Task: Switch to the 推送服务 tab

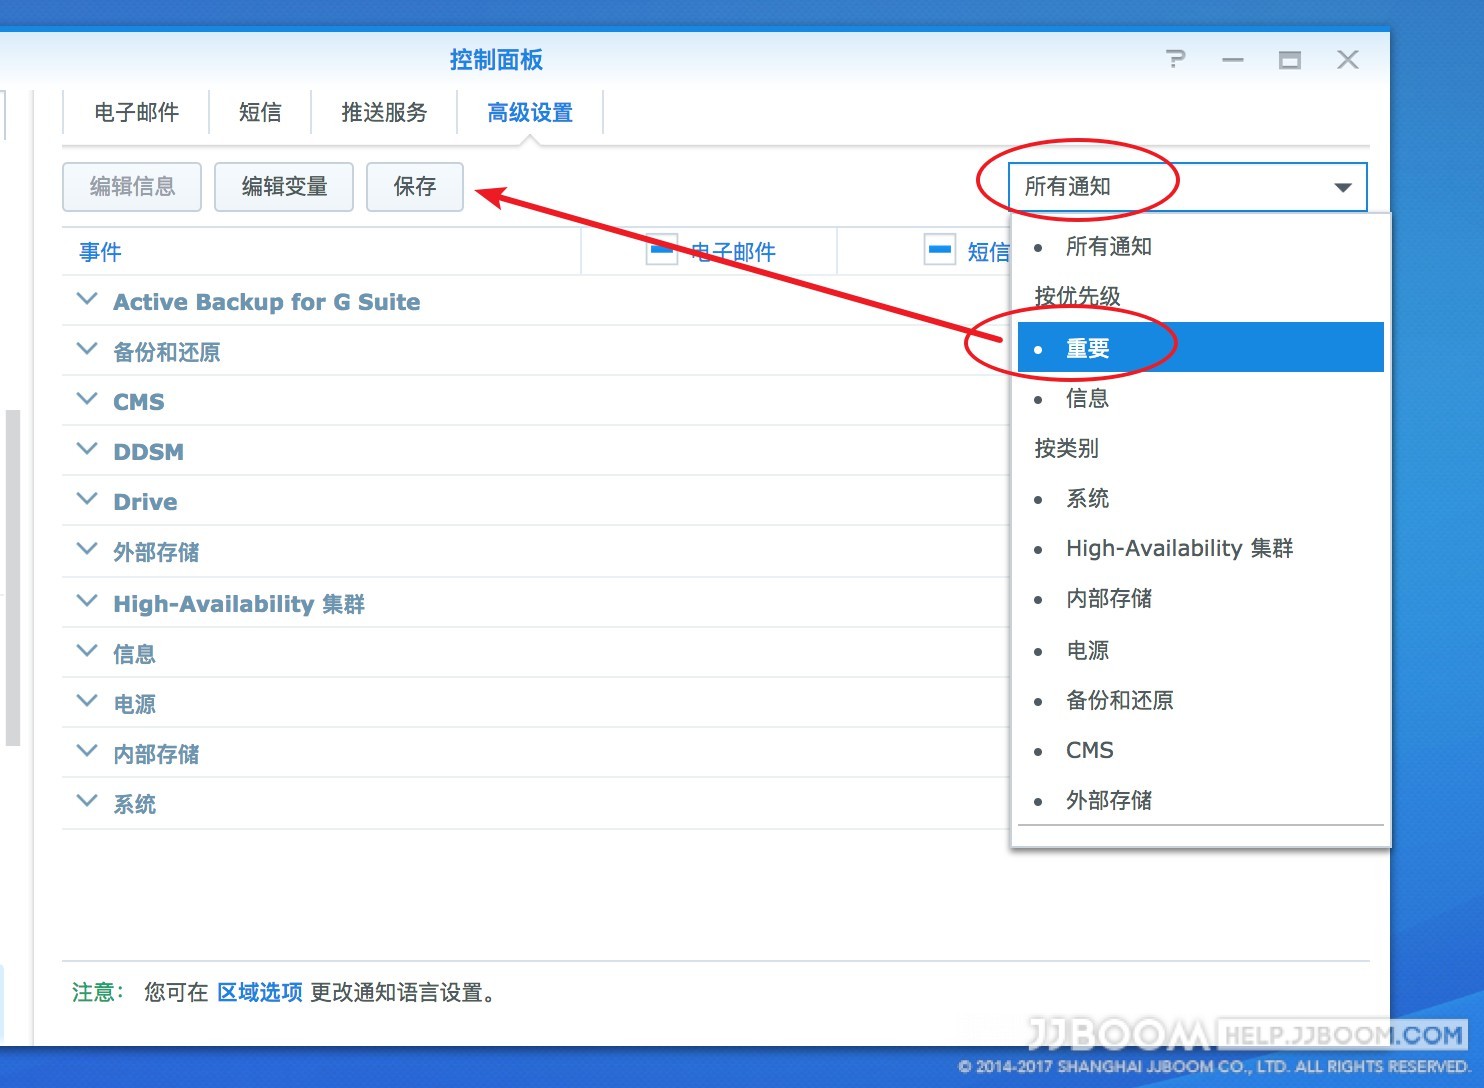Action: pyautogui.click(x=384, y=112)
